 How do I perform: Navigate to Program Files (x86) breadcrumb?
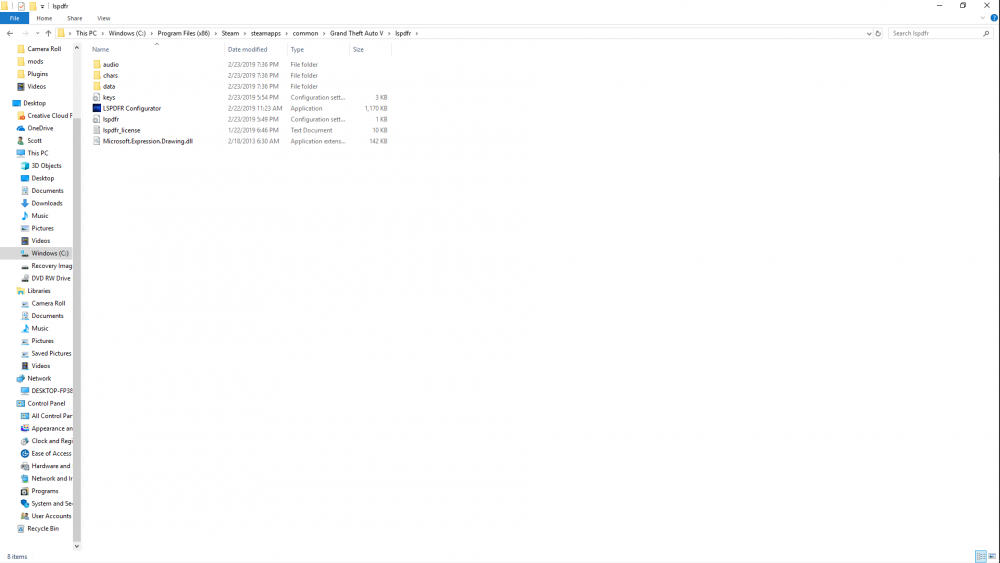[x=184, y=33]
